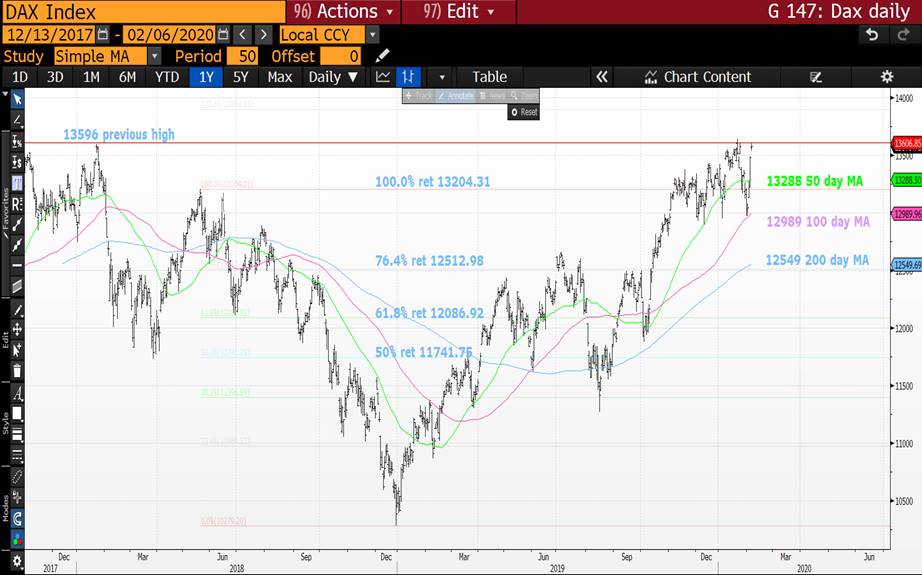Click the DAX Index security field

pos(143,12)
